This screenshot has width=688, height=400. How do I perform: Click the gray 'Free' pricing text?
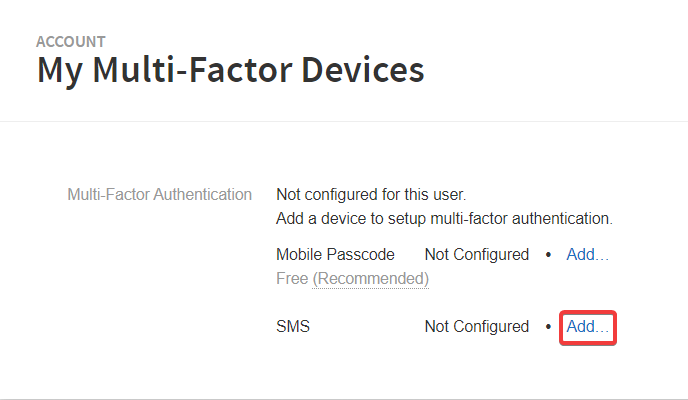click(x=292, y=279)
